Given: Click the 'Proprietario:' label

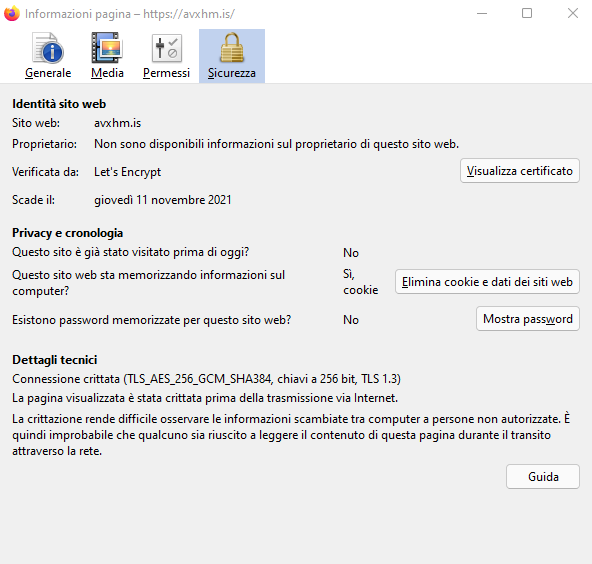Looking at the screenshot, I should click(x=44, y=144).
